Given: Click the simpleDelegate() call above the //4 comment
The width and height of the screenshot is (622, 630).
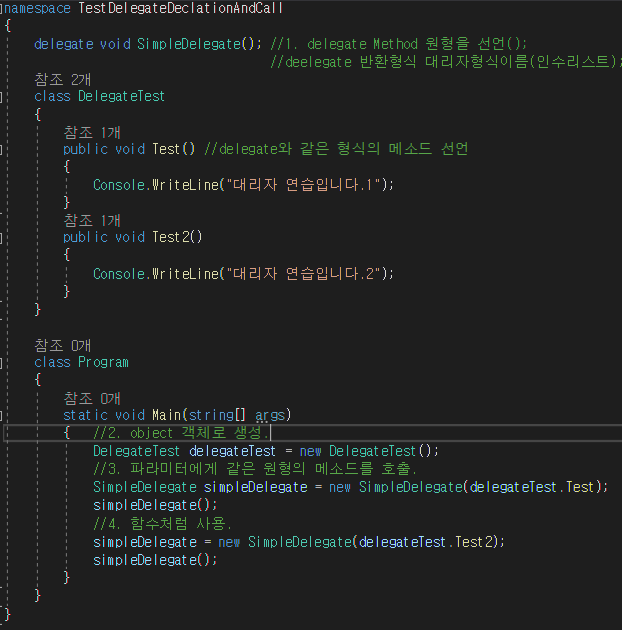Looking at the screenshot, I should 155,505.
